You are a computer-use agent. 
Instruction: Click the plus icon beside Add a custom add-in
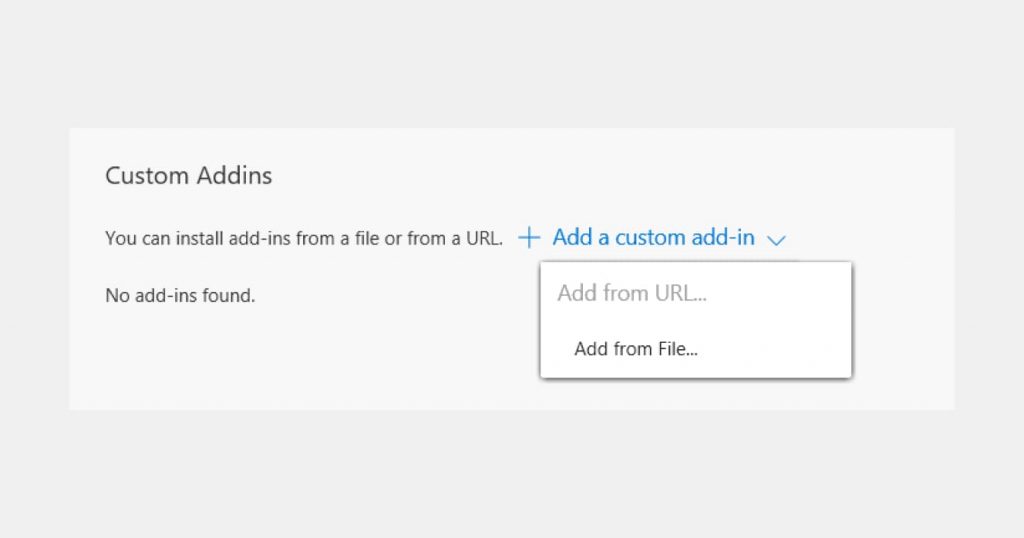coord(529,238)
